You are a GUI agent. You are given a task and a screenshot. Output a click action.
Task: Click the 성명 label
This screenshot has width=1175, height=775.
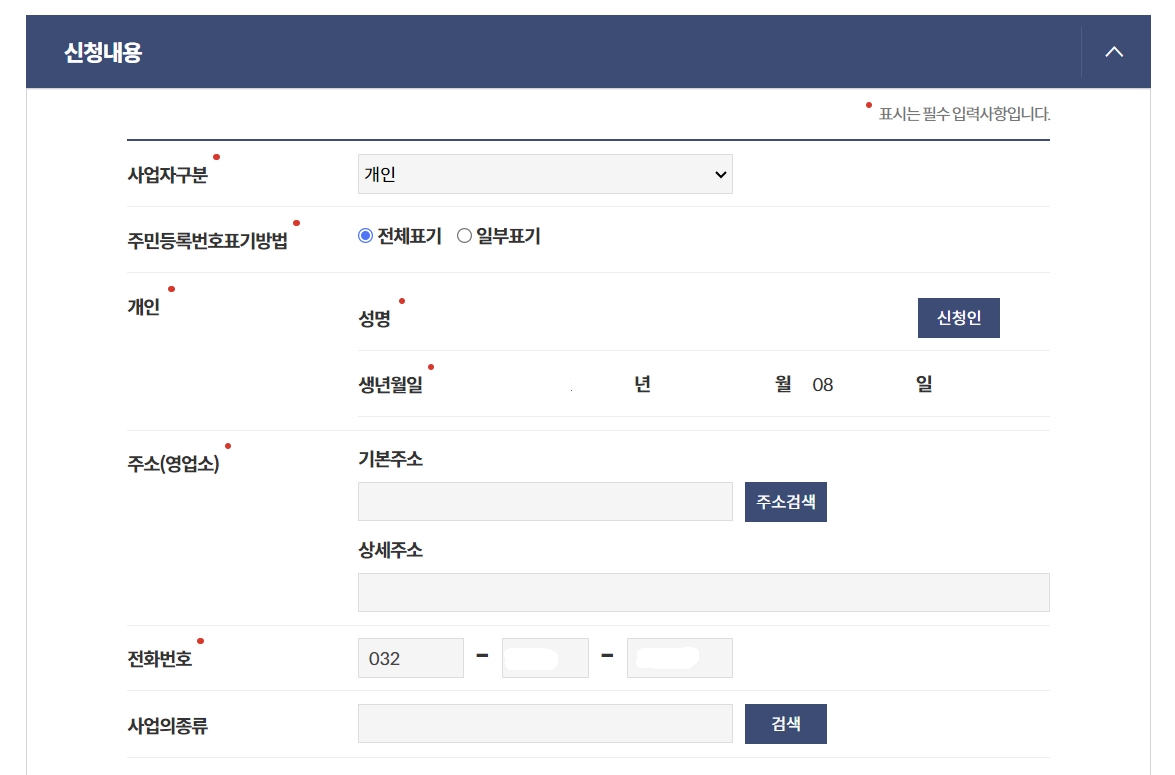375,319
